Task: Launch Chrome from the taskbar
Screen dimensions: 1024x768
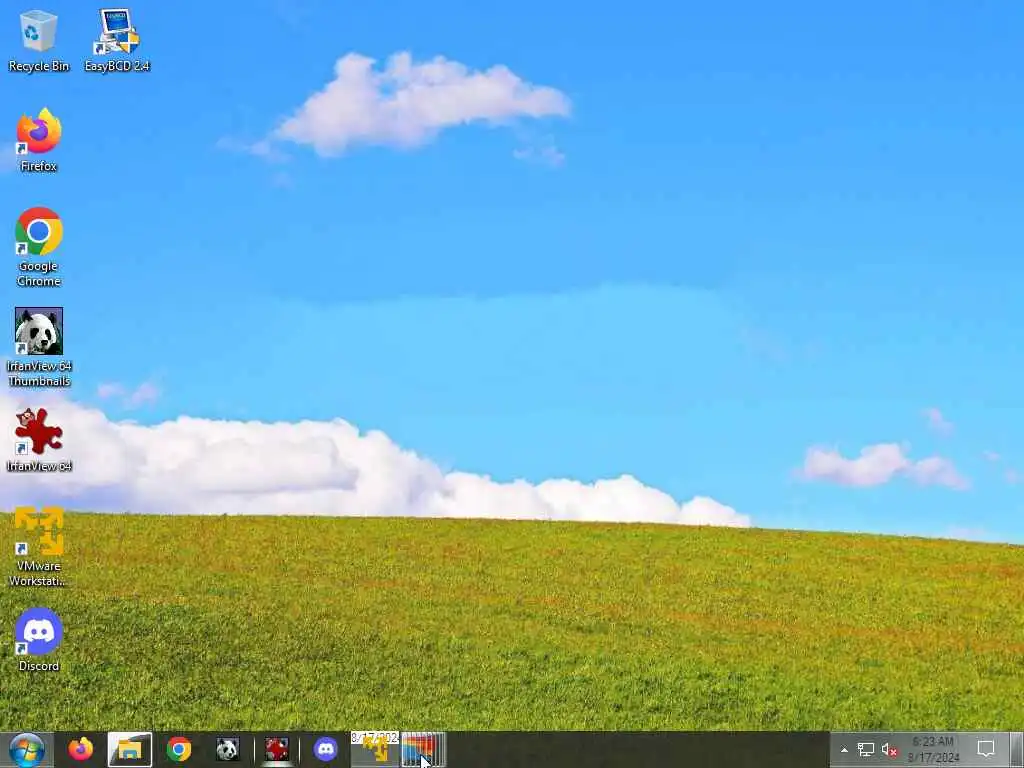Action: [178, 750]
